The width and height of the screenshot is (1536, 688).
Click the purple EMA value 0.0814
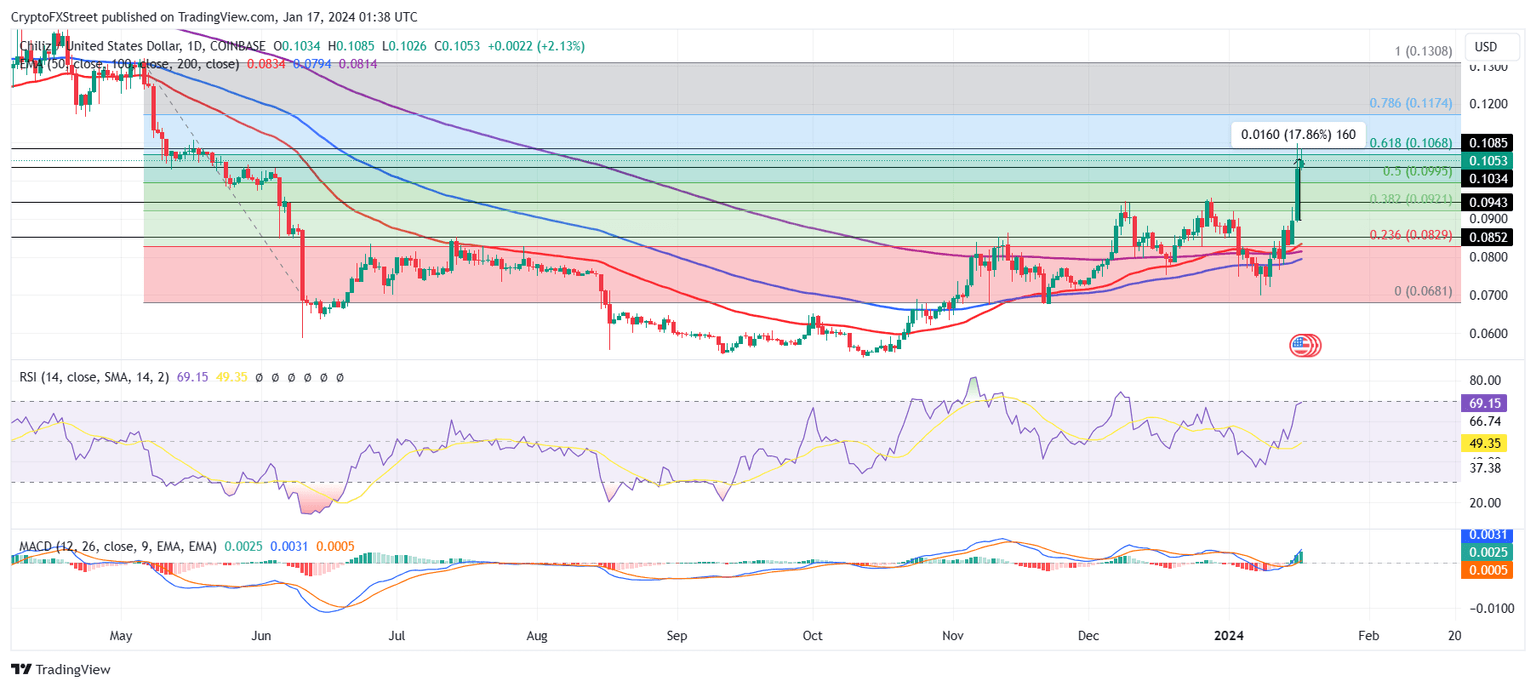tap(358, 64)
